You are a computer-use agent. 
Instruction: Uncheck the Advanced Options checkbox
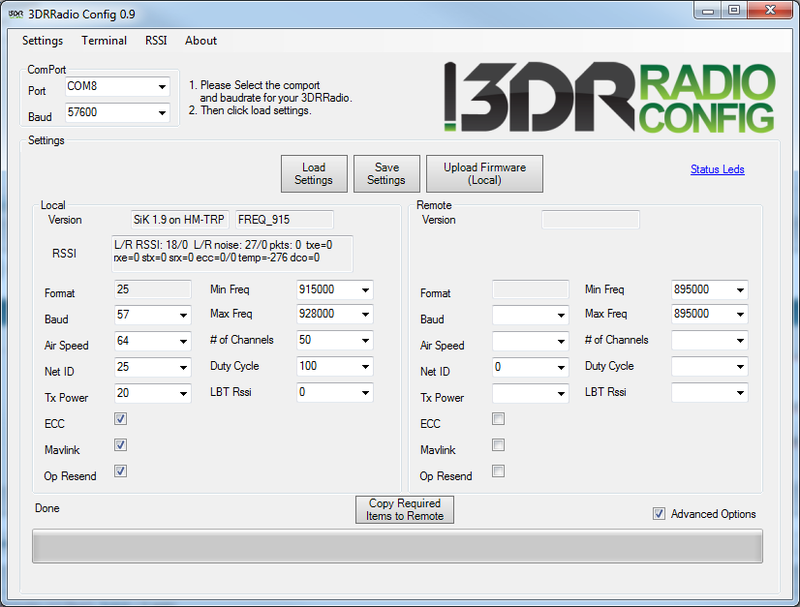tap(659, 514)
